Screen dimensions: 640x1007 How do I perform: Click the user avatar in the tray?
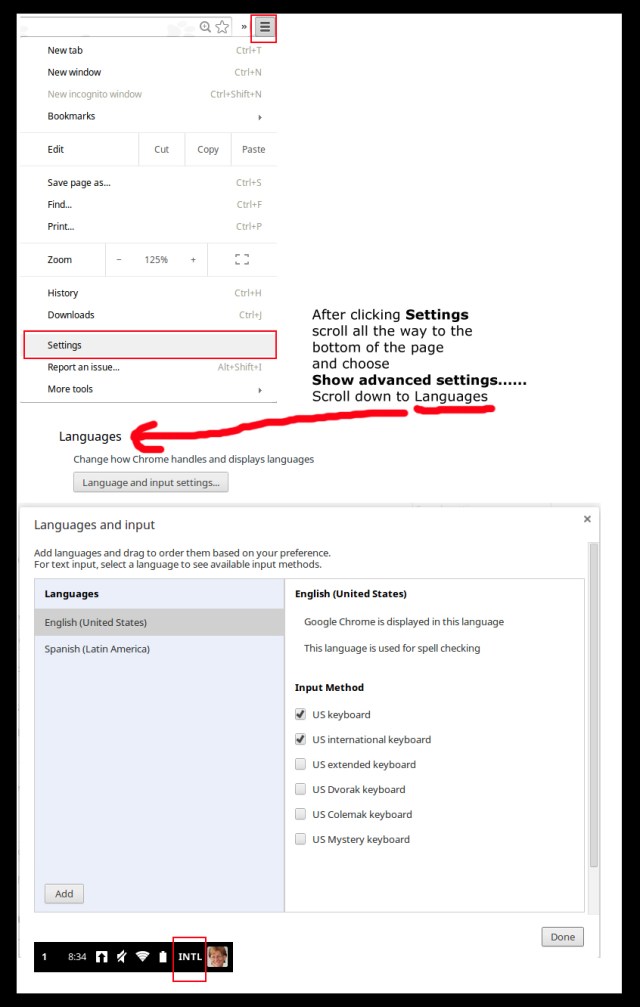tap(217, 957)
